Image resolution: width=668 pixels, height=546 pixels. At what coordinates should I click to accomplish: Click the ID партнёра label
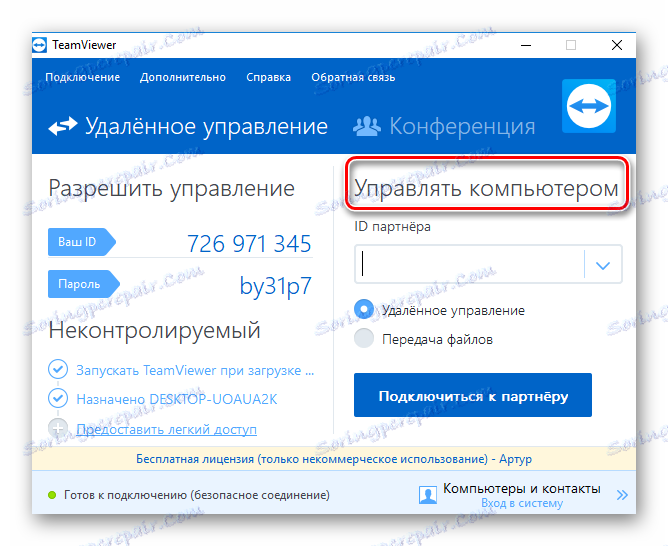pos(392,227)
